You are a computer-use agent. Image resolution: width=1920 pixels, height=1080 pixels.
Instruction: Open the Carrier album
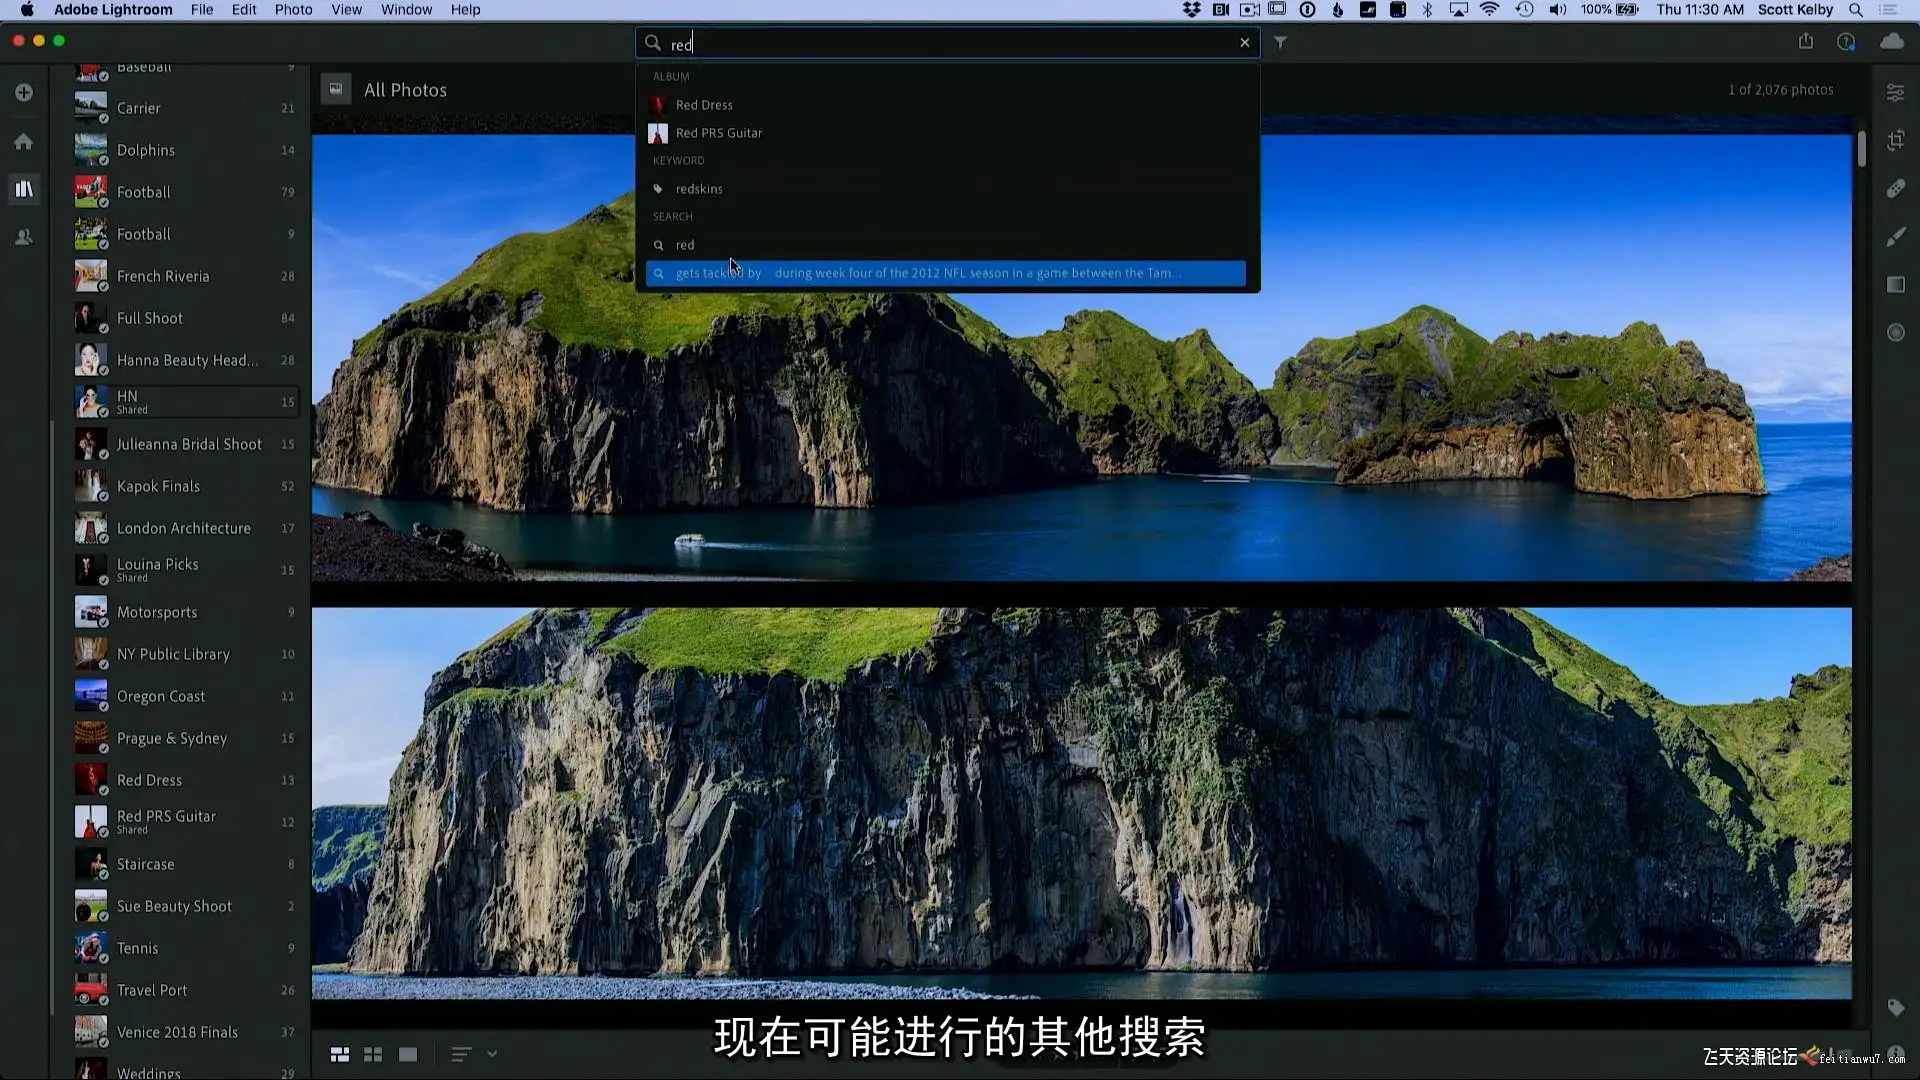[186, 108]
